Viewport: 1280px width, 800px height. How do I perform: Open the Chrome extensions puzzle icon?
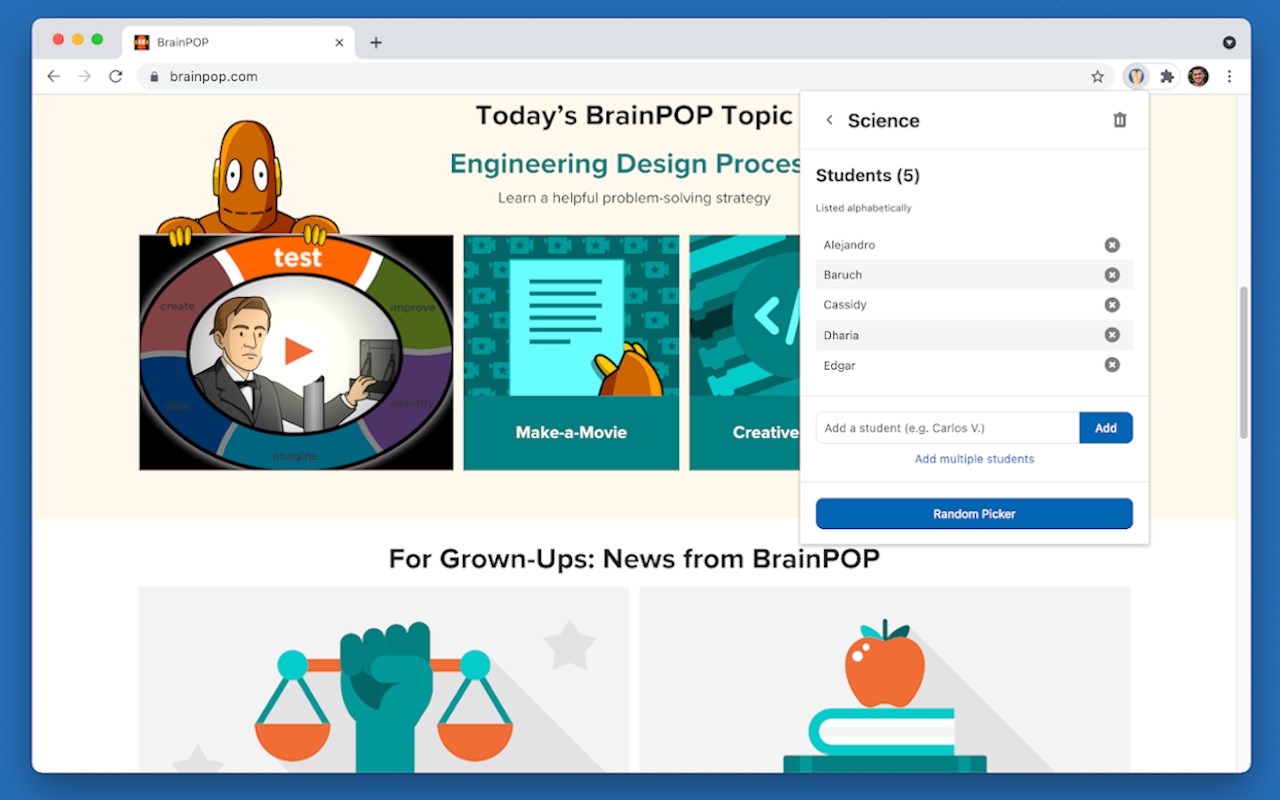coord(1167,76)
